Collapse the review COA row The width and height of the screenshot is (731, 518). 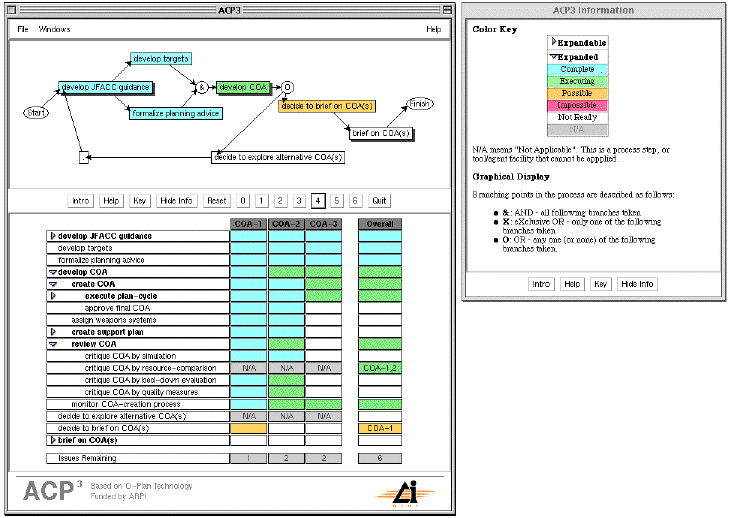click(x=53, y=344)
